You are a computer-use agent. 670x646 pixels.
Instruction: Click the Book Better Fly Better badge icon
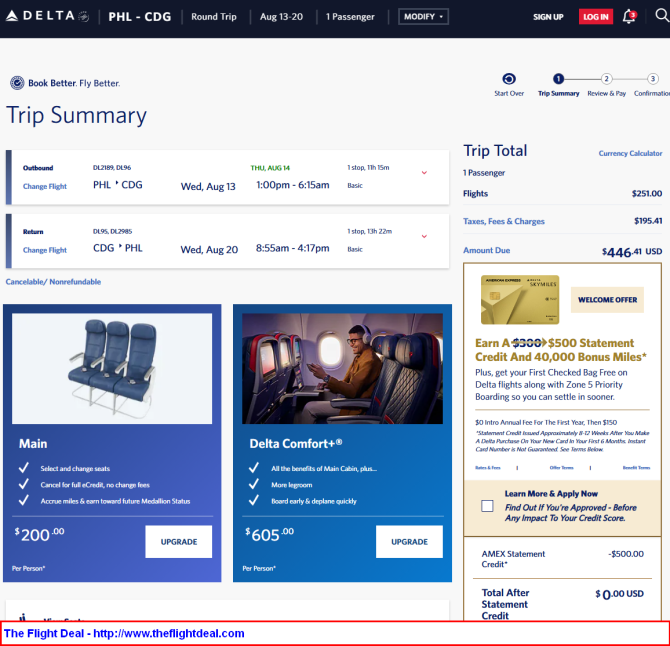pyautogui.click(x=17, y=82)
